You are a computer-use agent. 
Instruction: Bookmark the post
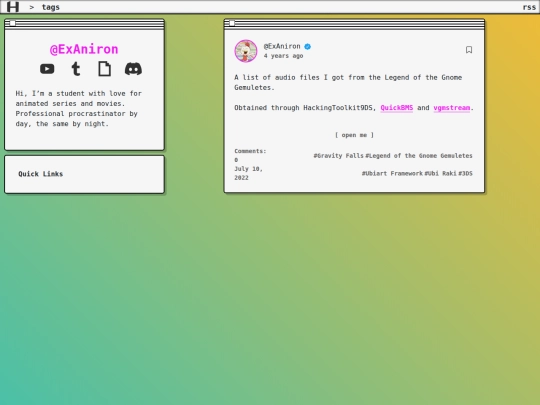[469, 50]
